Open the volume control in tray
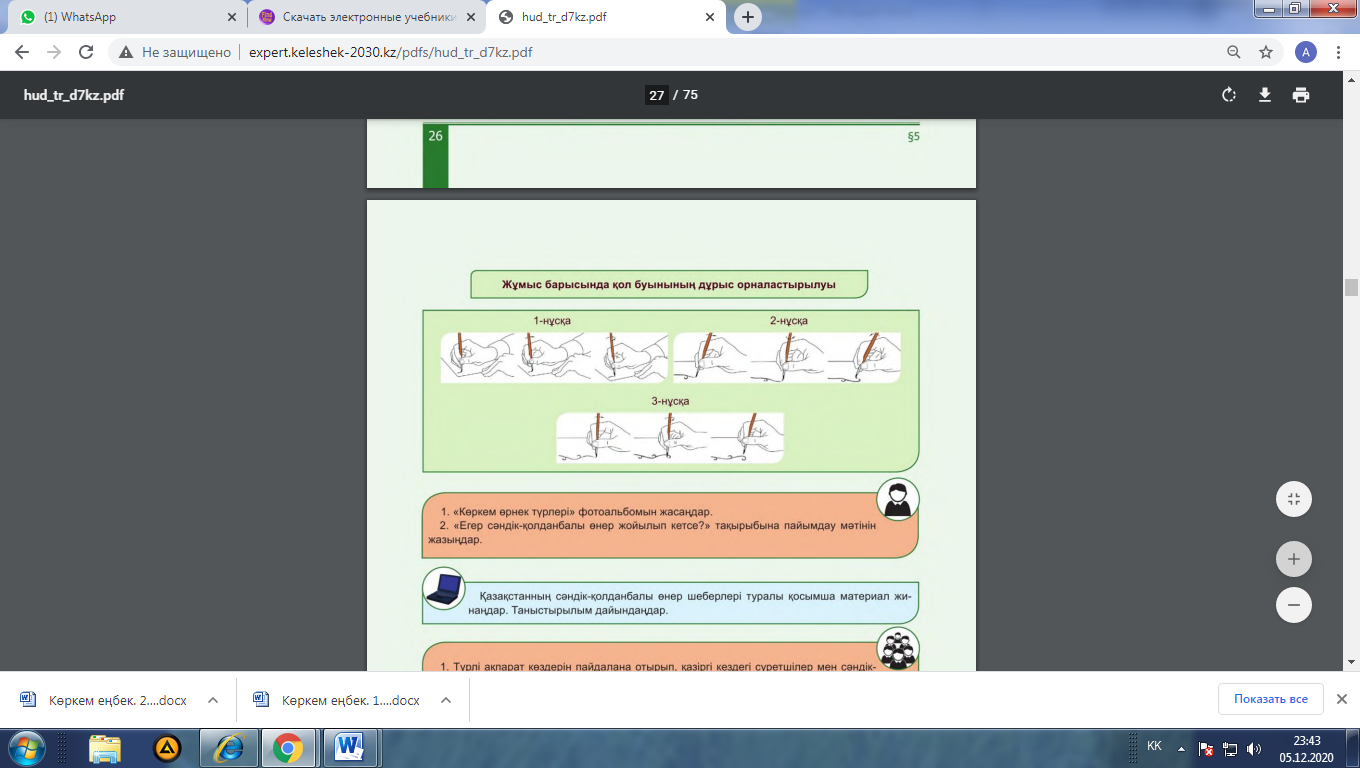The image size is (1360, 768). click(1254, 748)
